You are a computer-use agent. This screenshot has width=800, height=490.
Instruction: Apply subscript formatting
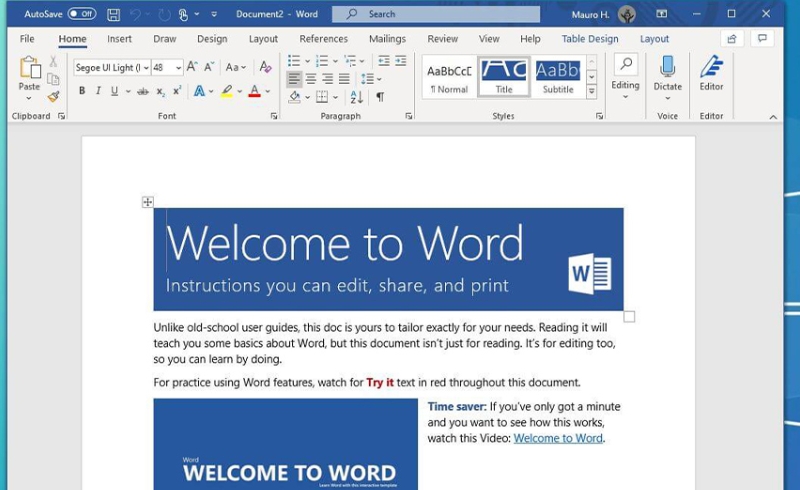click(160, 91)
